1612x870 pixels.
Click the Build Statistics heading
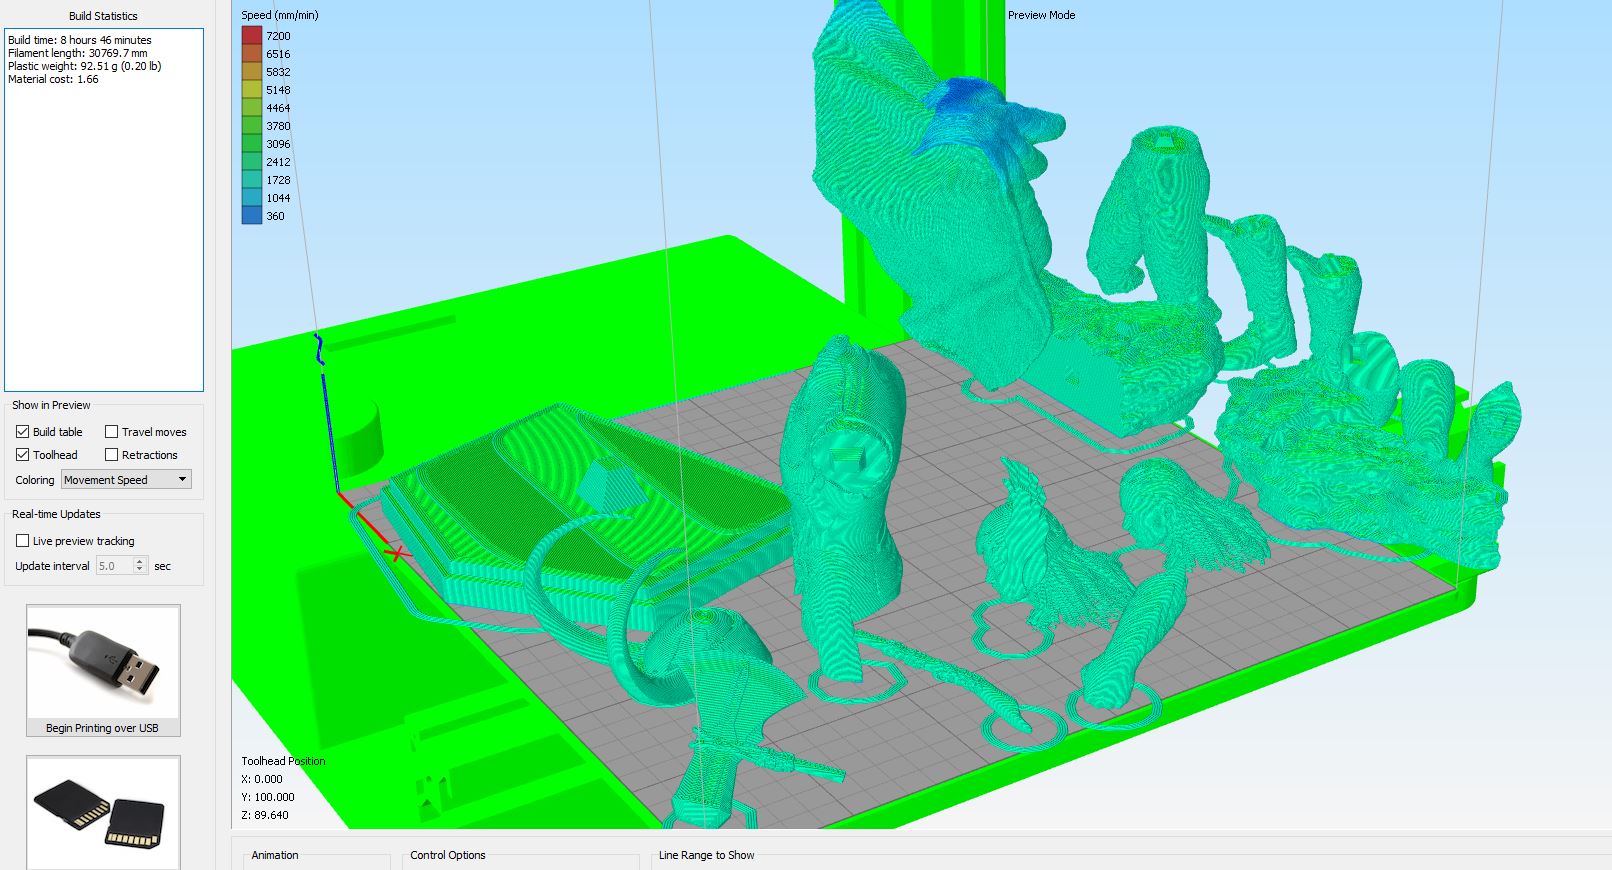tap(103, 16)
